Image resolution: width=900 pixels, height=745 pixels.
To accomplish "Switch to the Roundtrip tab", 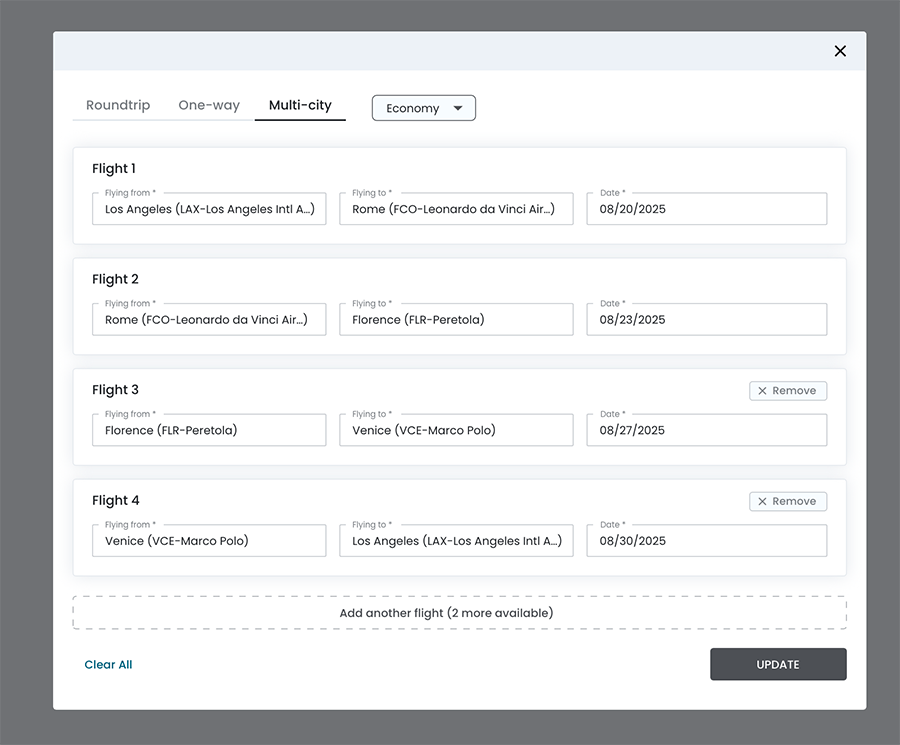I will [118, 105].
